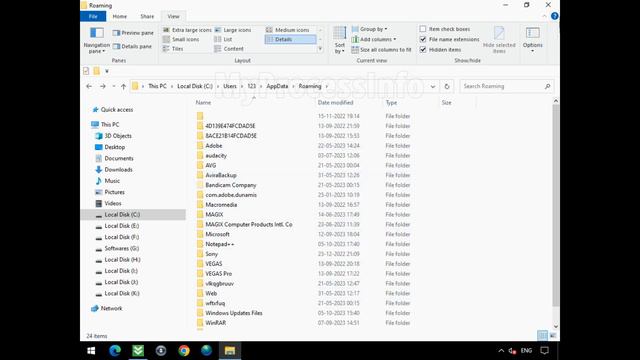Viewport: 640px width, 360px height.
Task: Expand the layout gallery more arrow
Action: tap(320, 49)
